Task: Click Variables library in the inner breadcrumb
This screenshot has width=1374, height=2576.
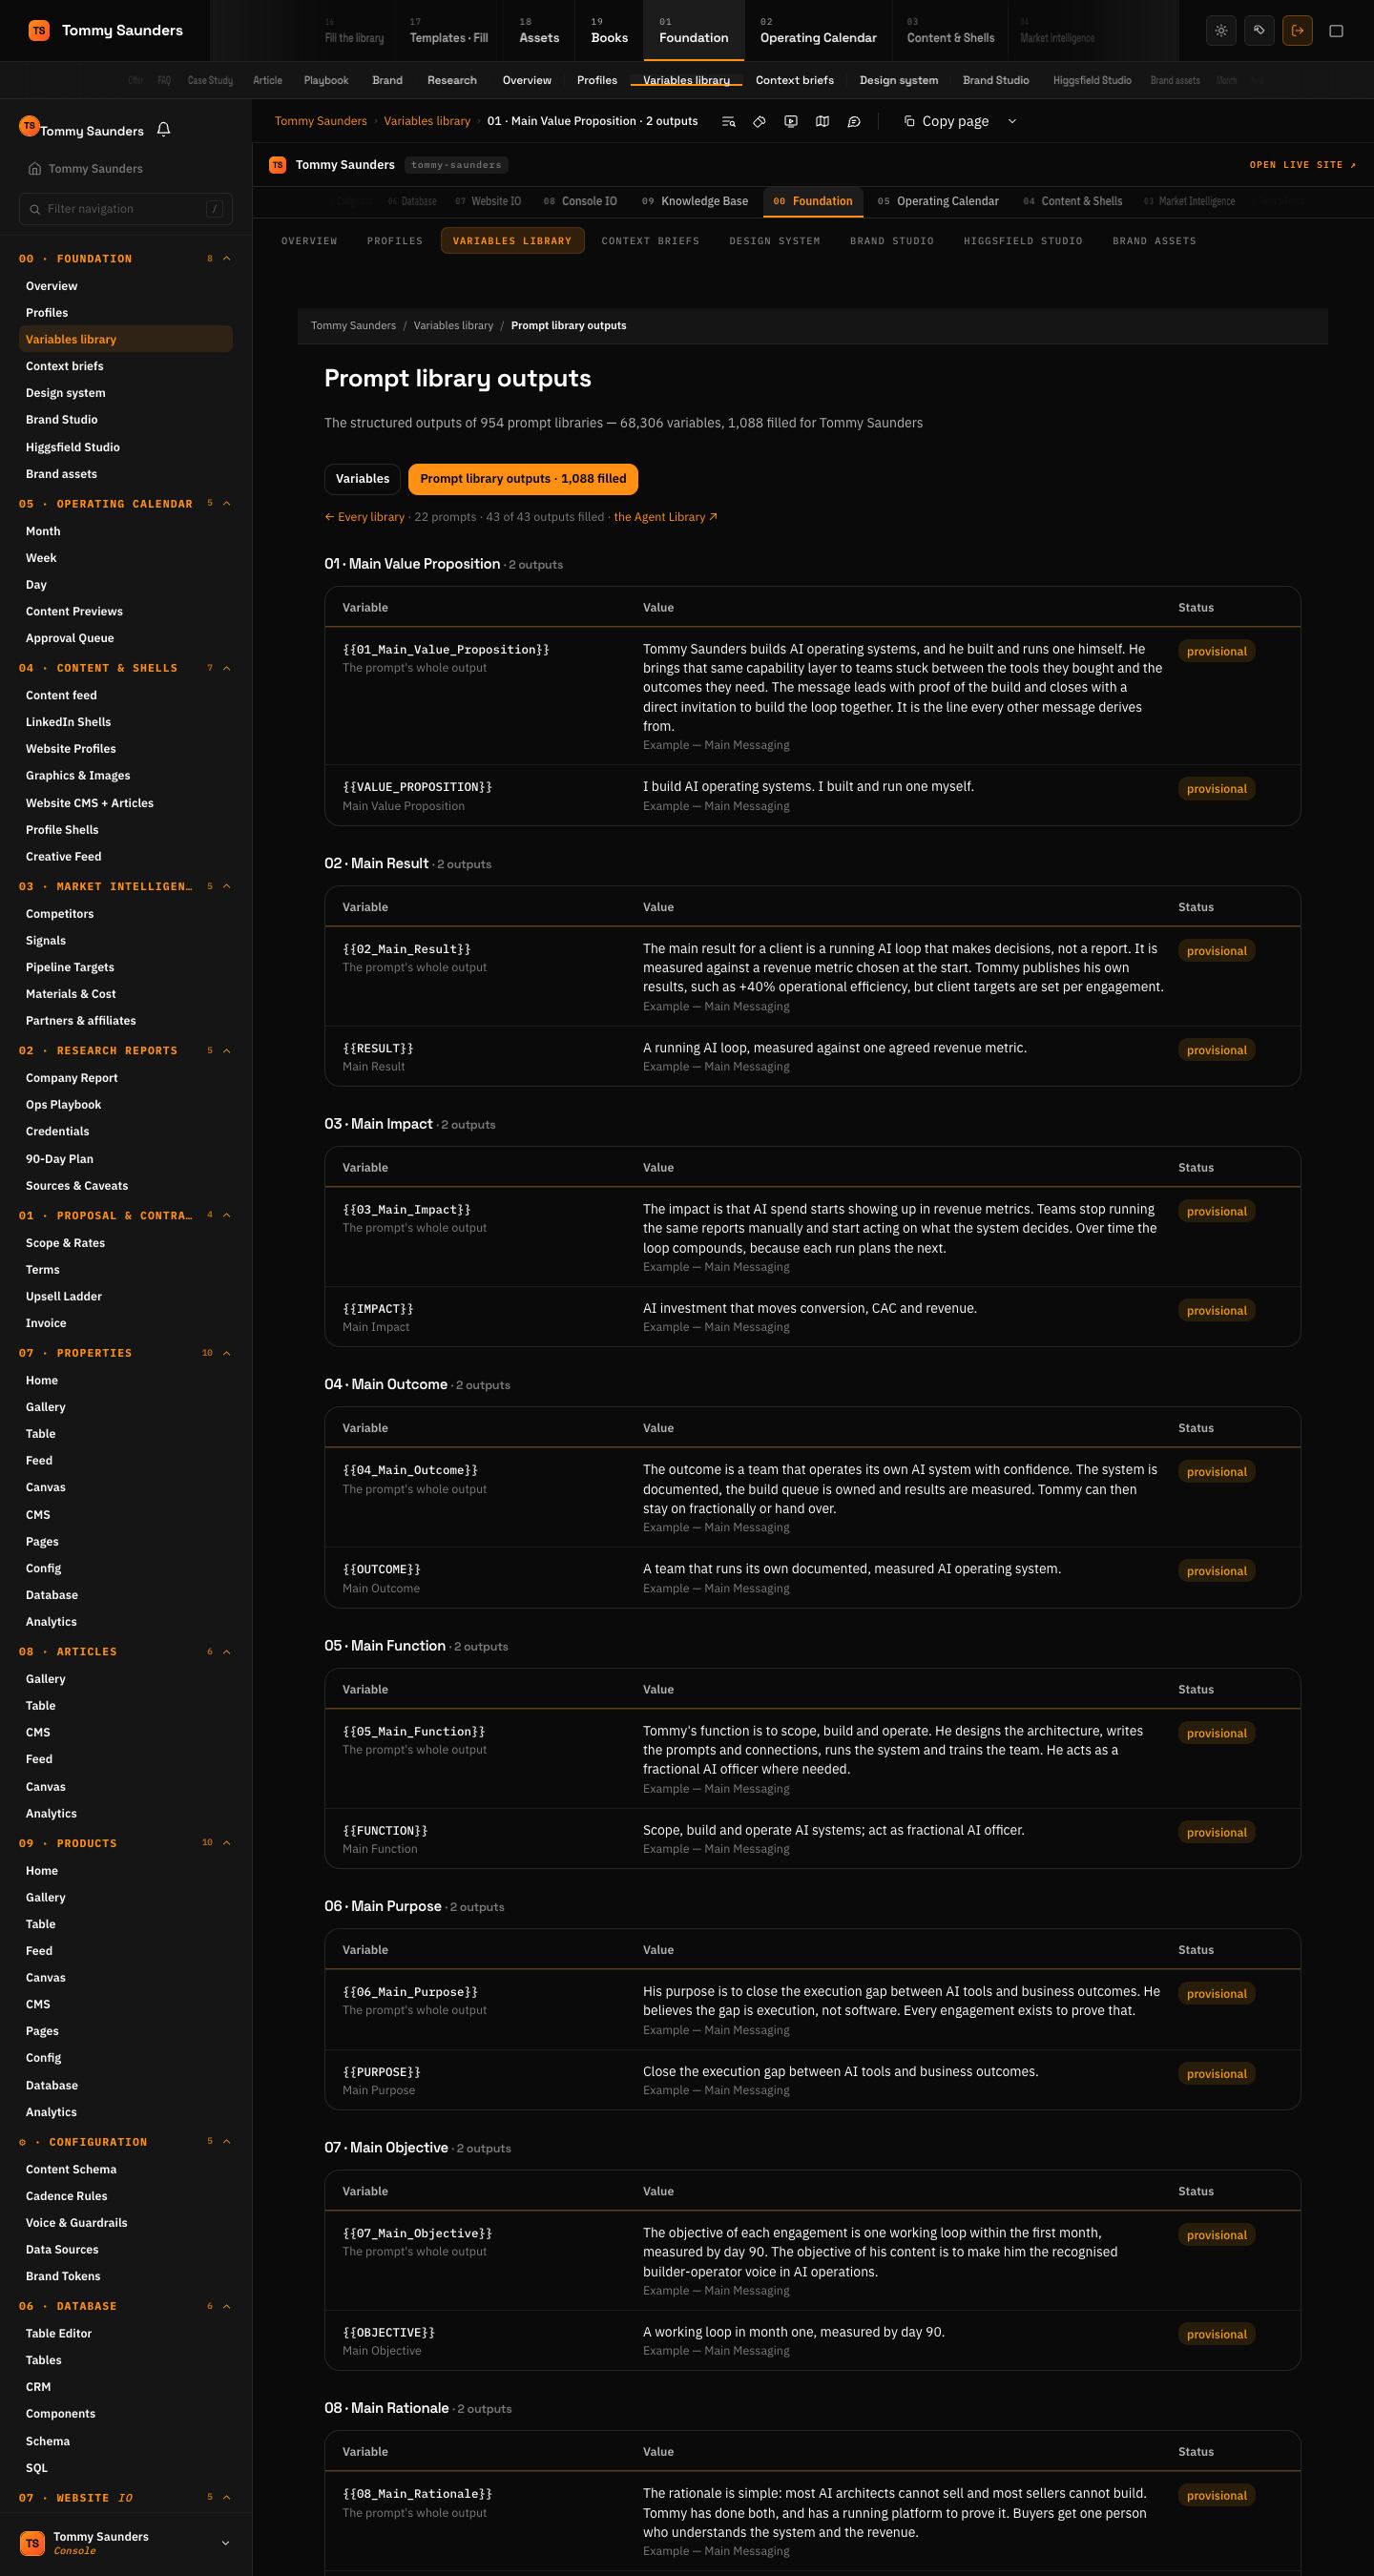Action: (x=453, y=326)
